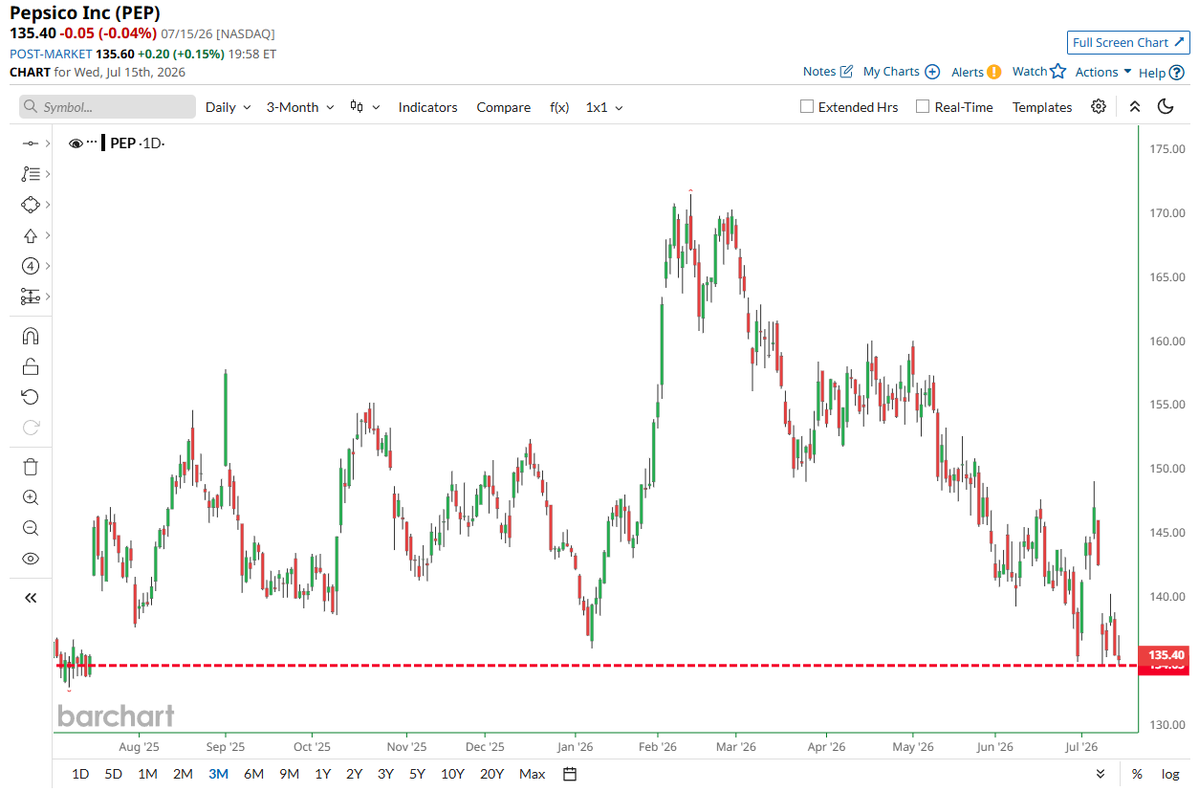Open the Elliott wave number tool

[x=30, y=266]
